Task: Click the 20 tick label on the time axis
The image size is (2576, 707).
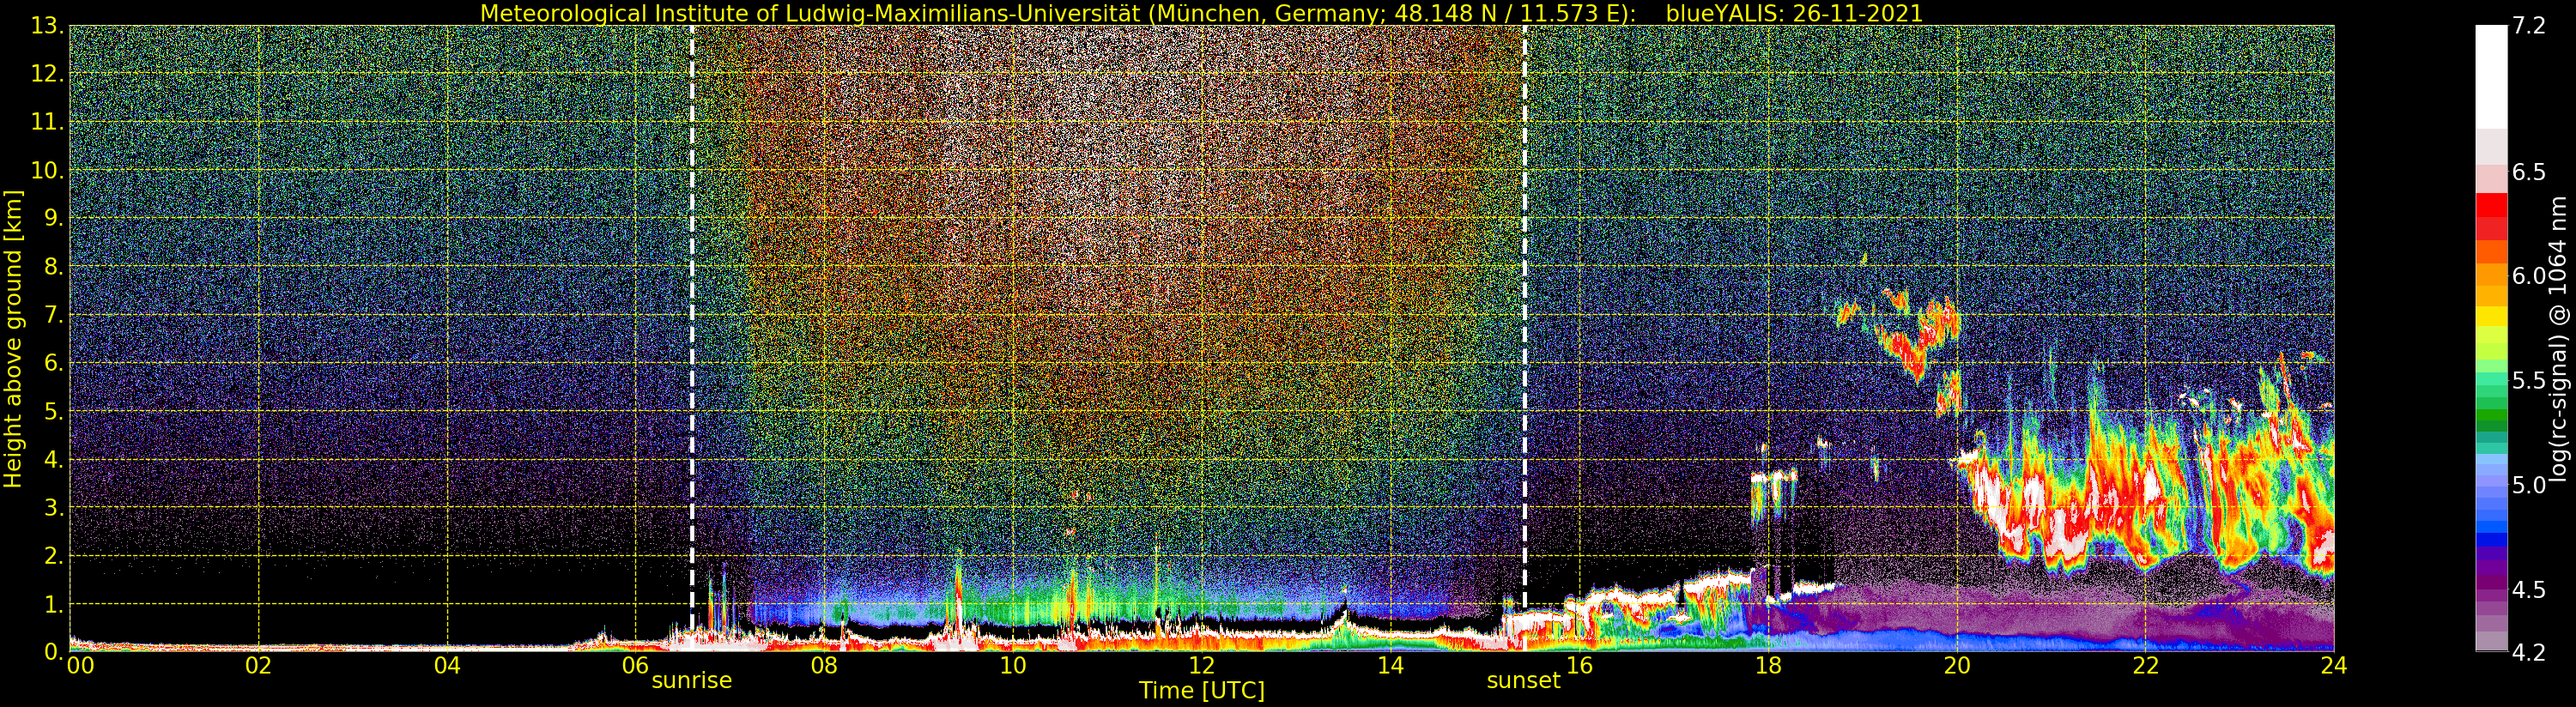Action: (x=1956, y=666)
